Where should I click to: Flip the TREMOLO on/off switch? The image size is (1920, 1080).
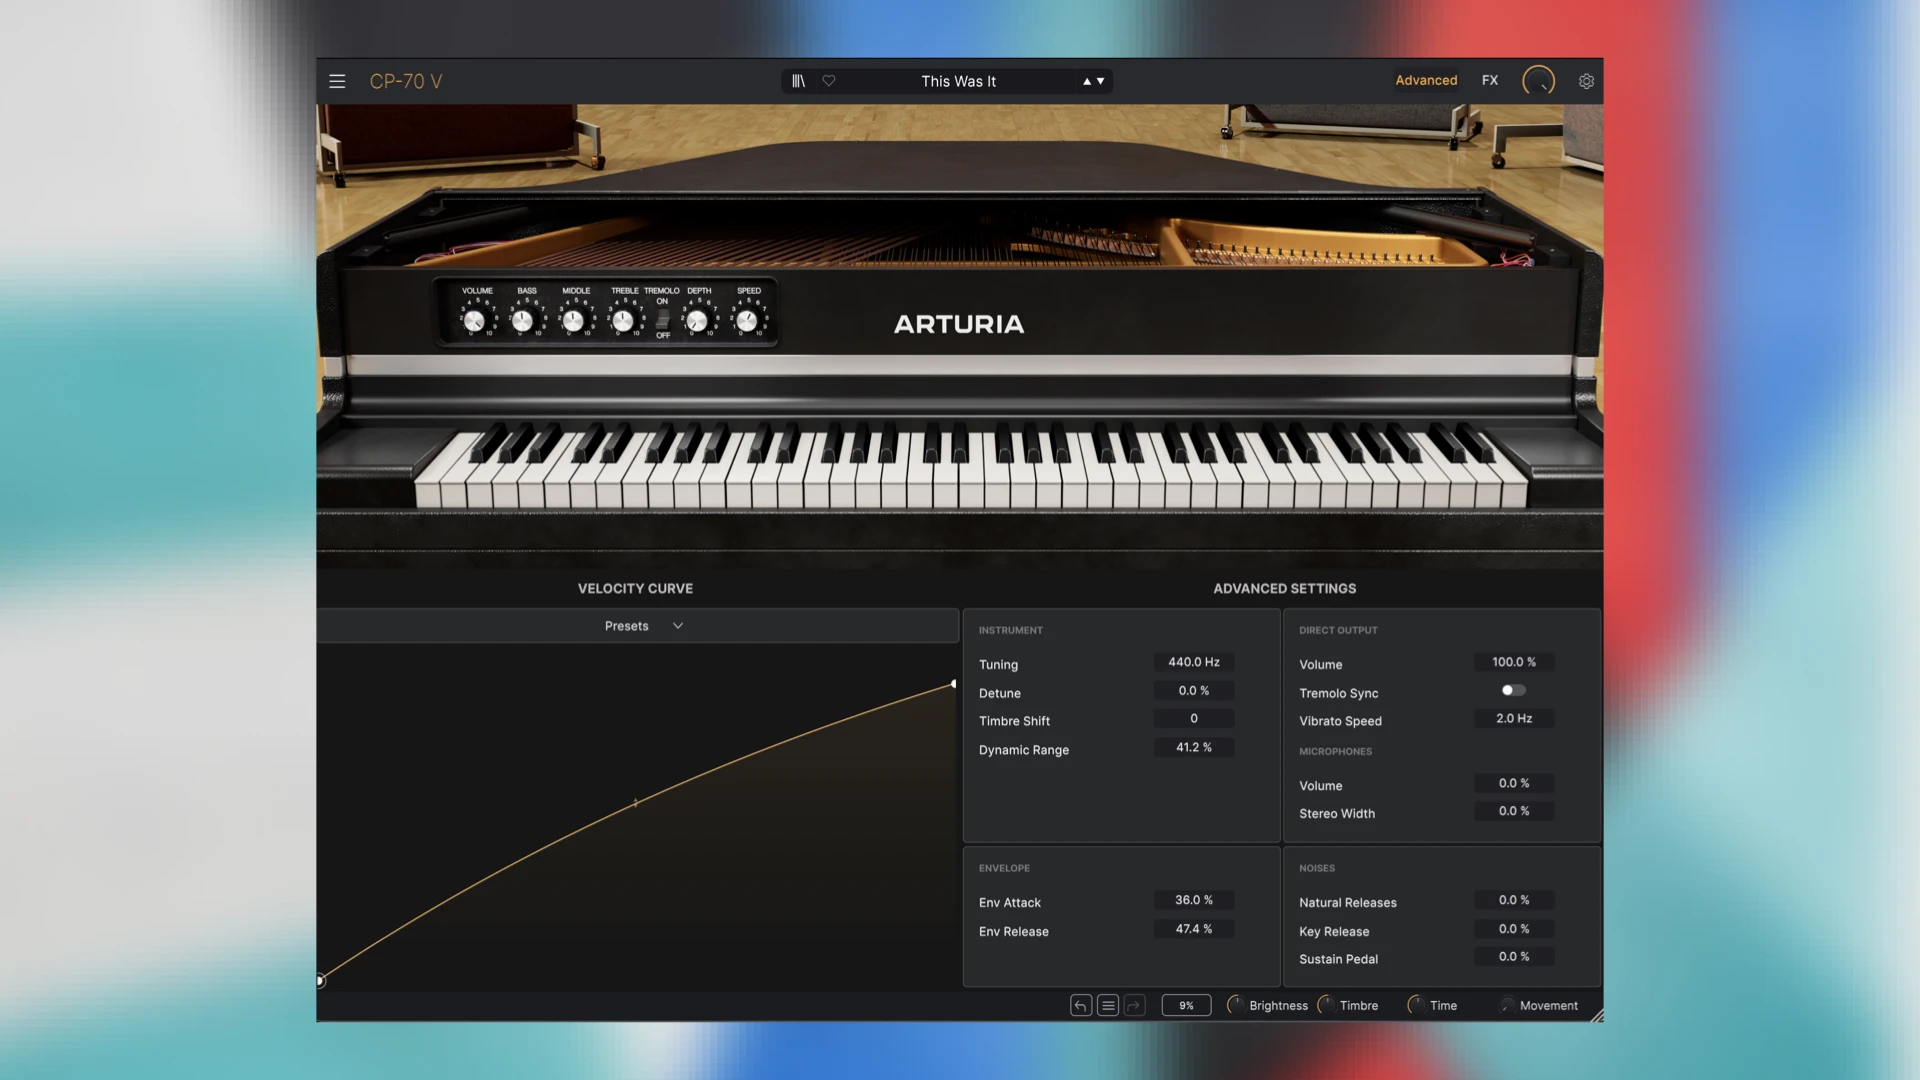click(662, 319)
